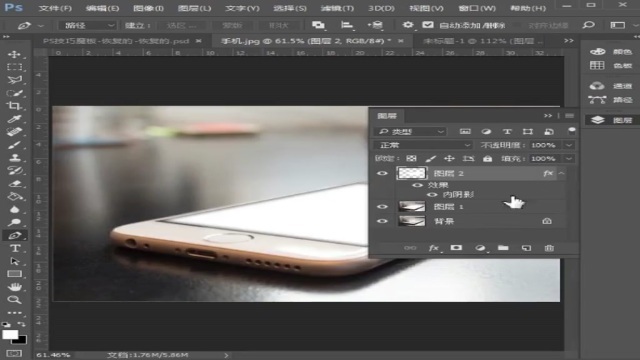Image resolution: width=640 pixels, height=360 pixels.
Task: Select the Crop tool
Action: point(14,106)
